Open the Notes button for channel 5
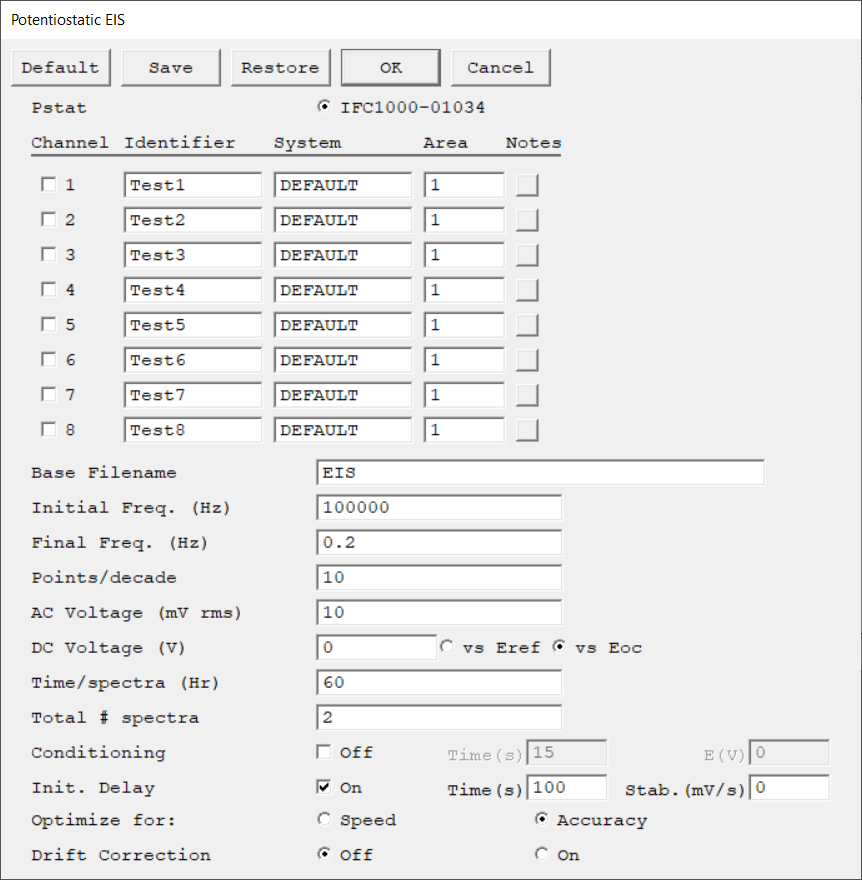862x880 pixels. (x=527, y=325)
